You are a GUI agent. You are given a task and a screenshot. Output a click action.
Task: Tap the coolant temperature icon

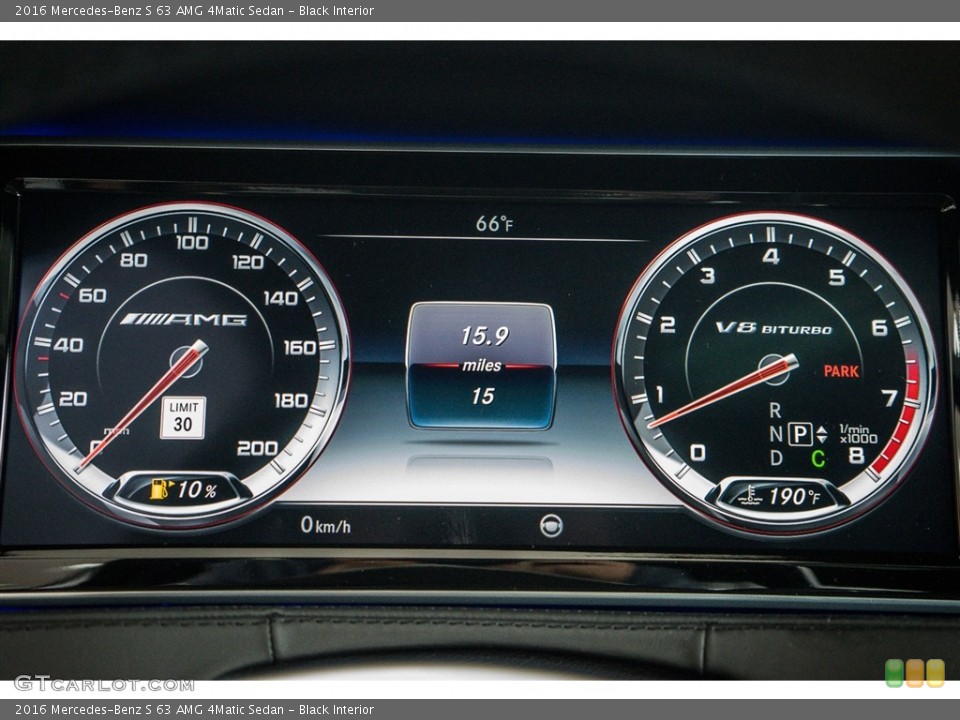coord(750,495)
